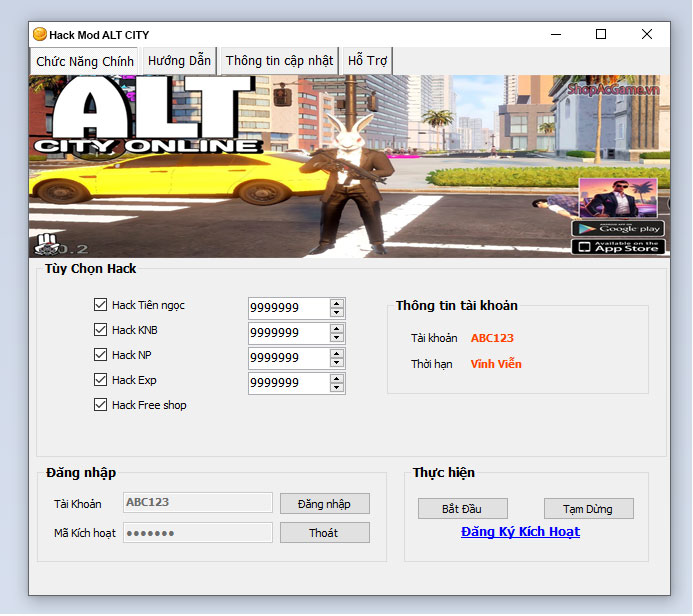Increase Hack Tiên ngọc value with up arrow

(x=337, y=304)
